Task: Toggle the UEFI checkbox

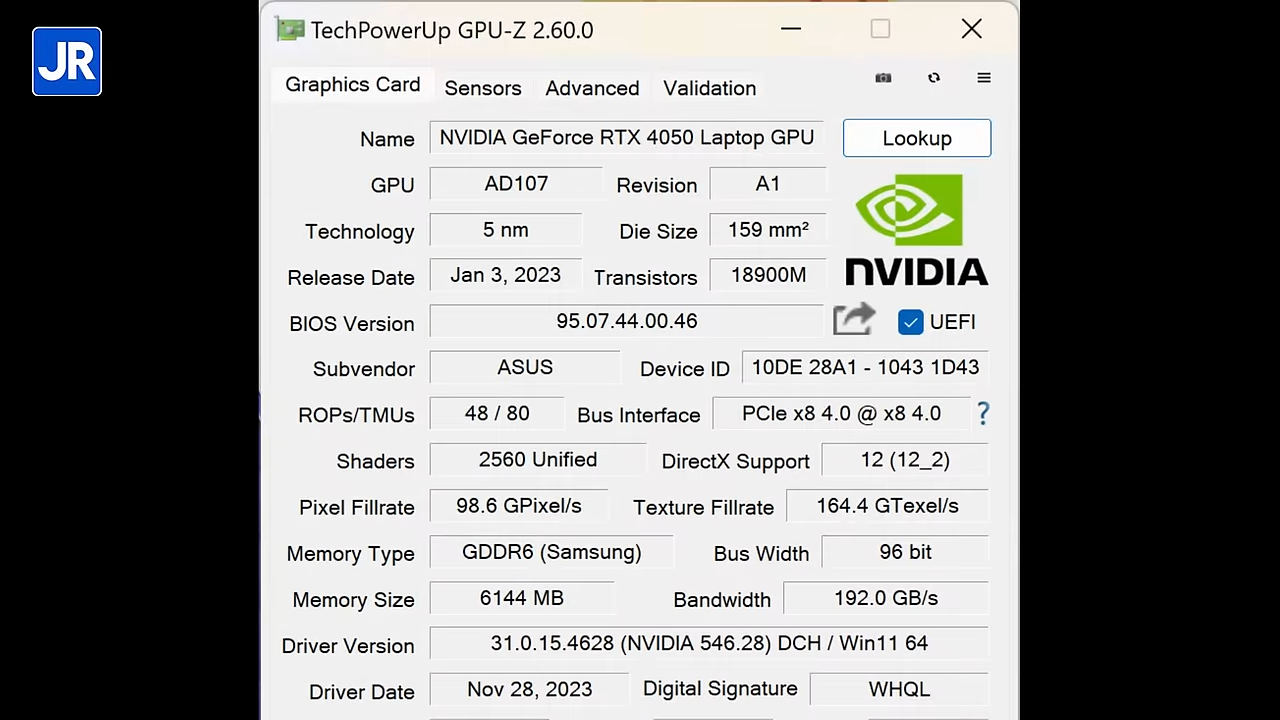Action: [910, 322]
